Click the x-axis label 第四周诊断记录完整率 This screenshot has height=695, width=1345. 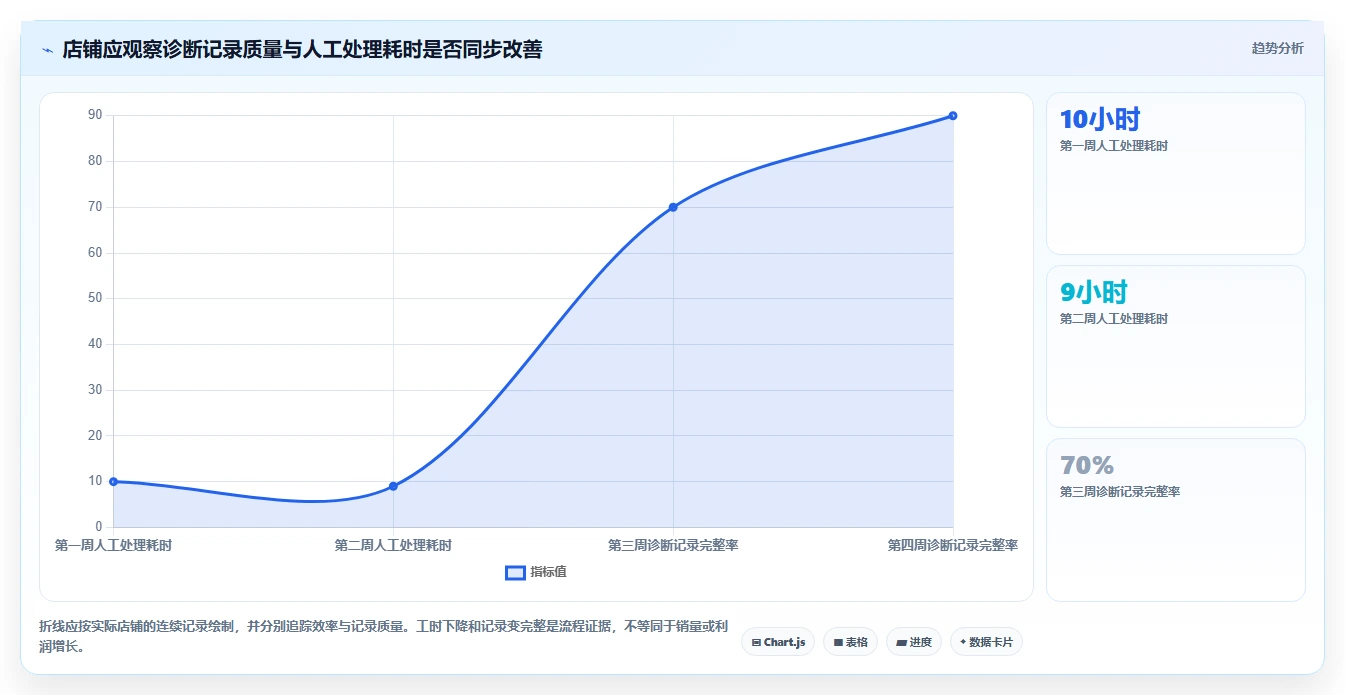(x=953, y=545)
